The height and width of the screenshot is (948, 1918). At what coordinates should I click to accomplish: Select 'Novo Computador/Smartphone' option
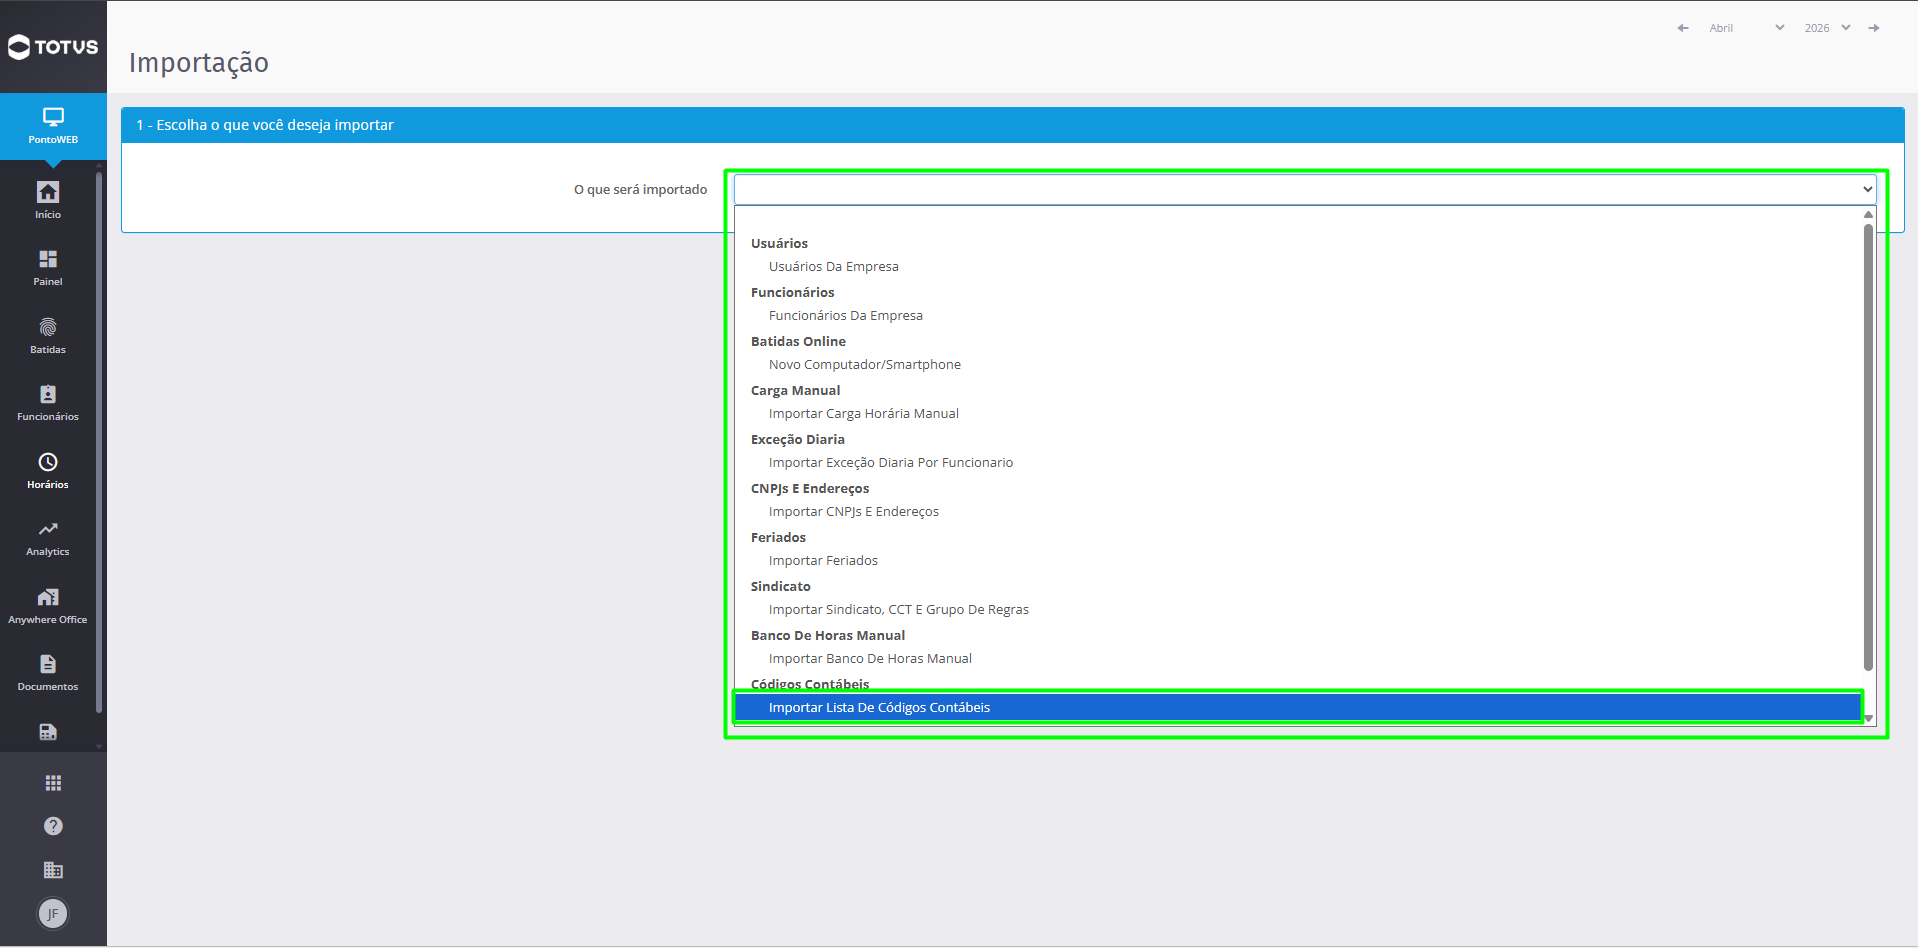(x=1298, y=365)
